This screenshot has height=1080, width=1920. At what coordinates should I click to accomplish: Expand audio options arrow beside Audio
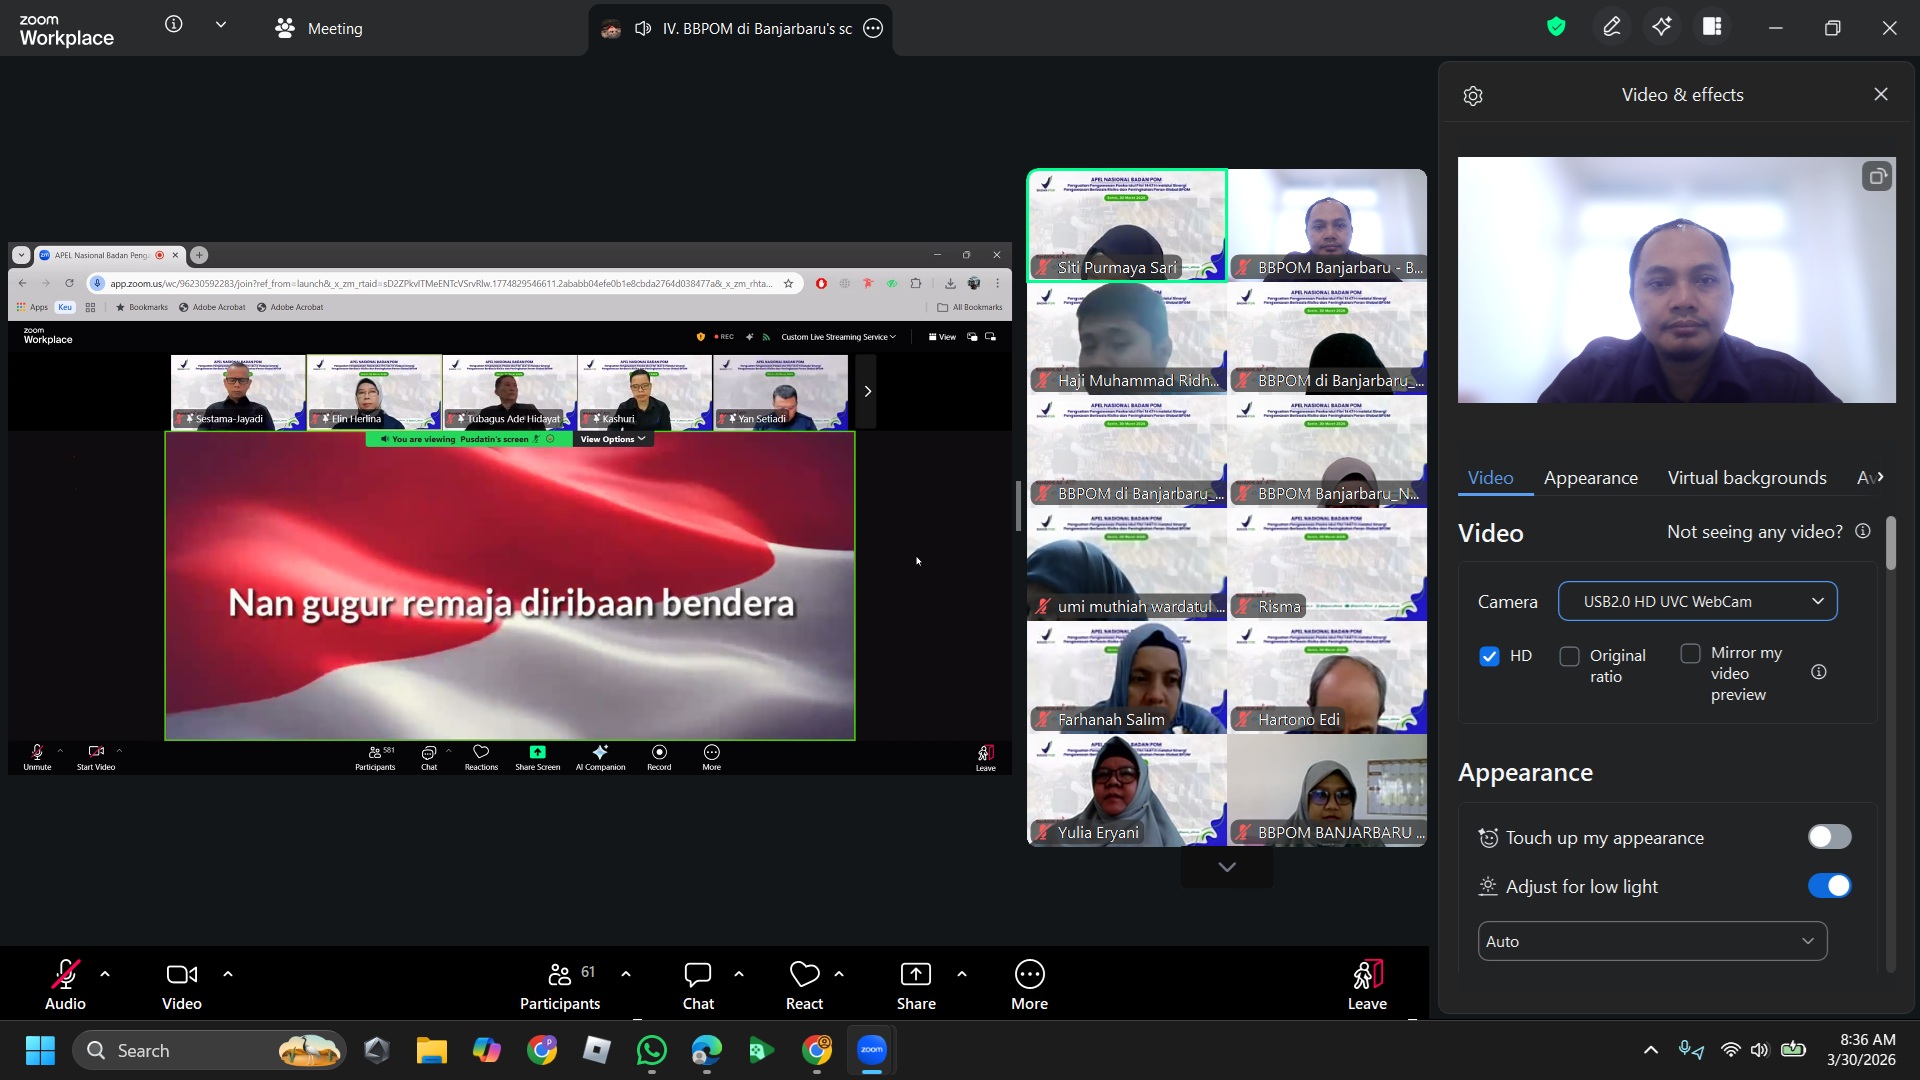[105, 974]
